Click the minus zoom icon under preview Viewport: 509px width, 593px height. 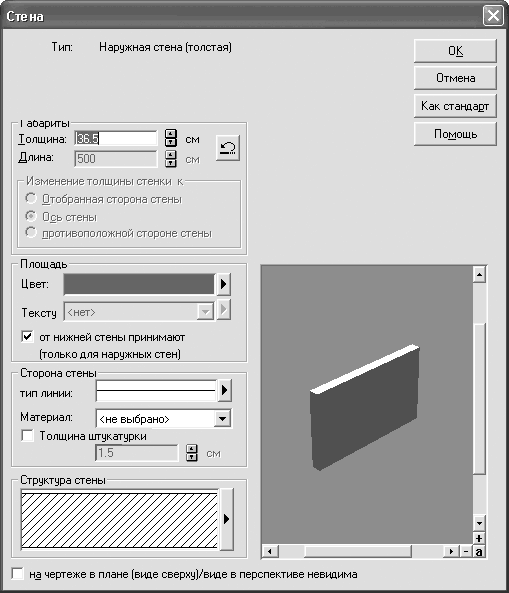[x=466, y=551]
